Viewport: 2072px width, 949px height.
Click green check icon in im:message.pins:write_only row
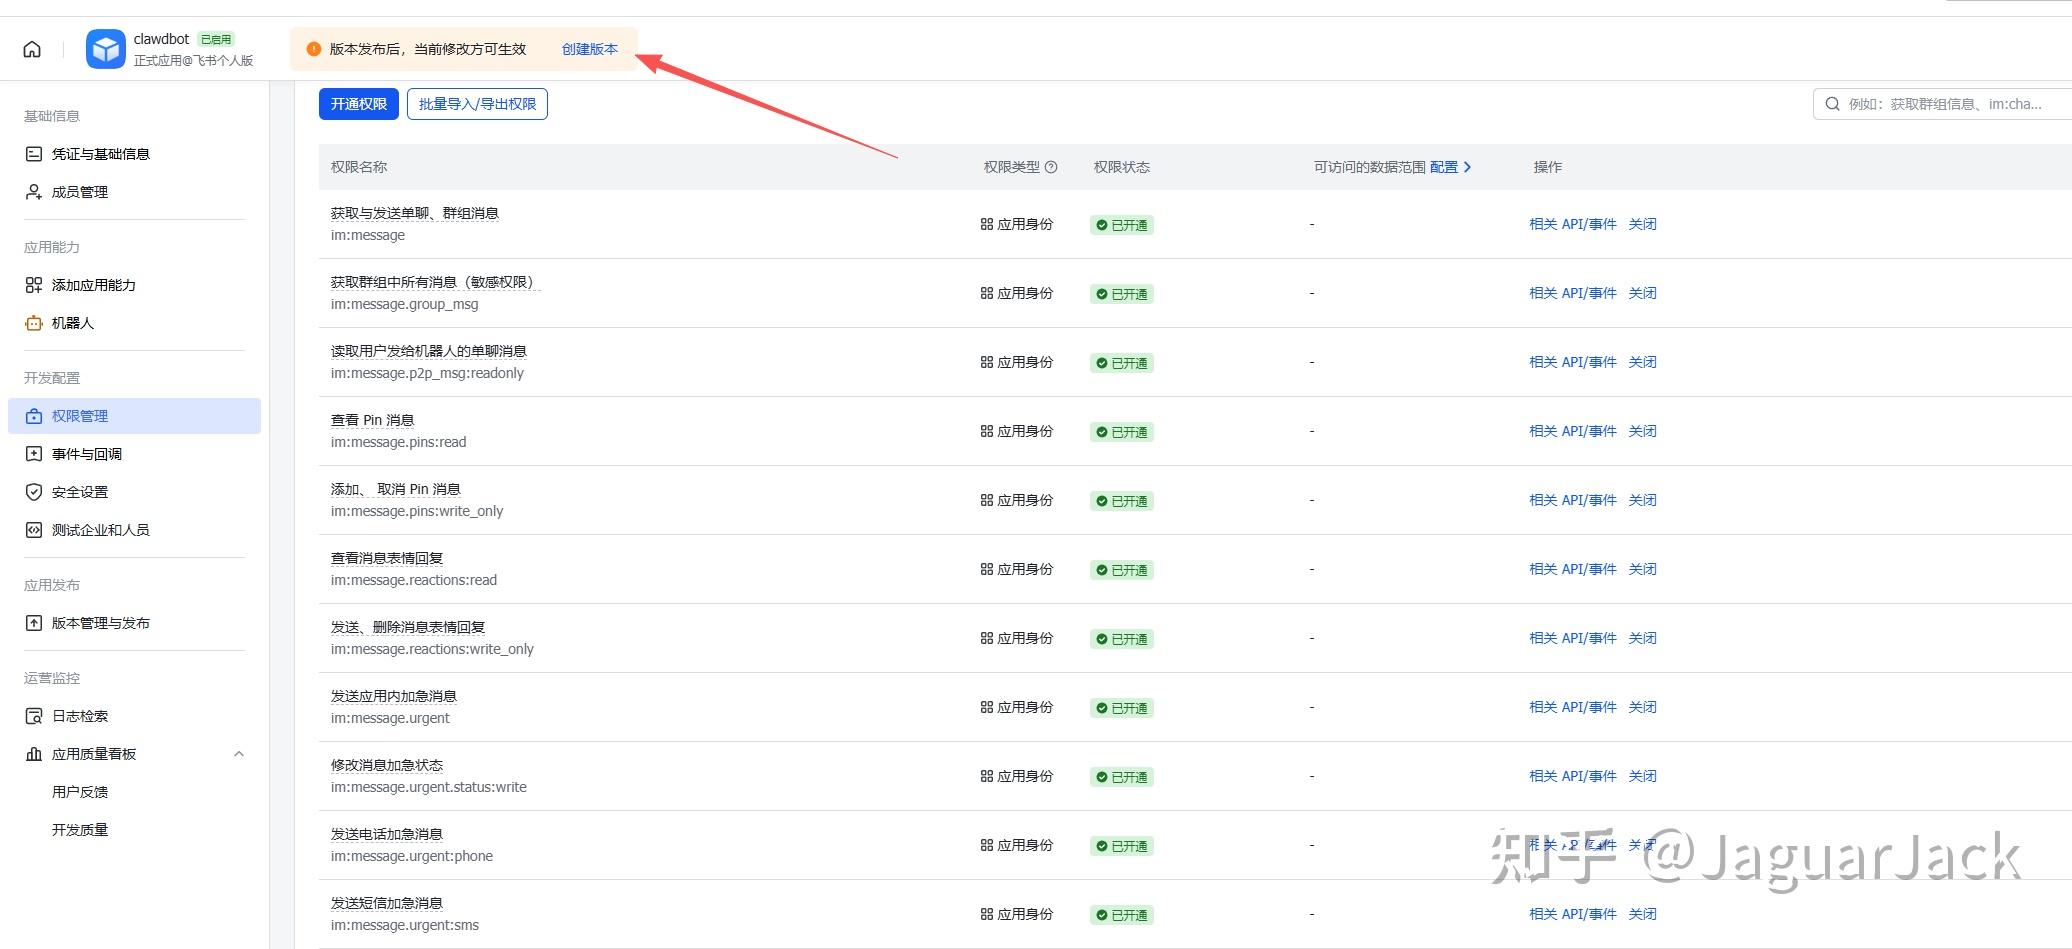pos(1102,502)
